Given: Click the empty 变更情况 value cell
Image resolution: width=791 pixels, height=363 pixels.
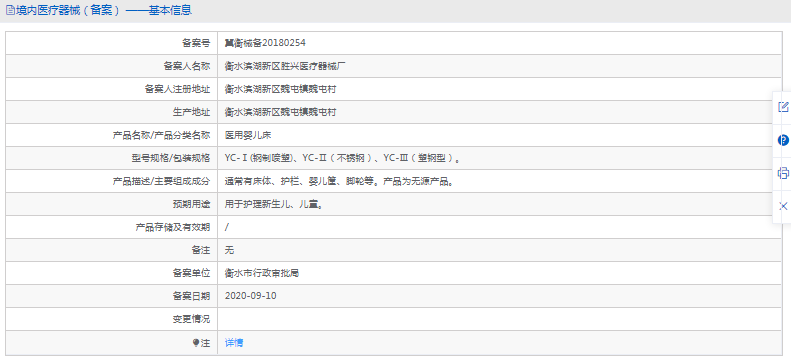Looking at the screenshot, I should [x=499, y=319].
